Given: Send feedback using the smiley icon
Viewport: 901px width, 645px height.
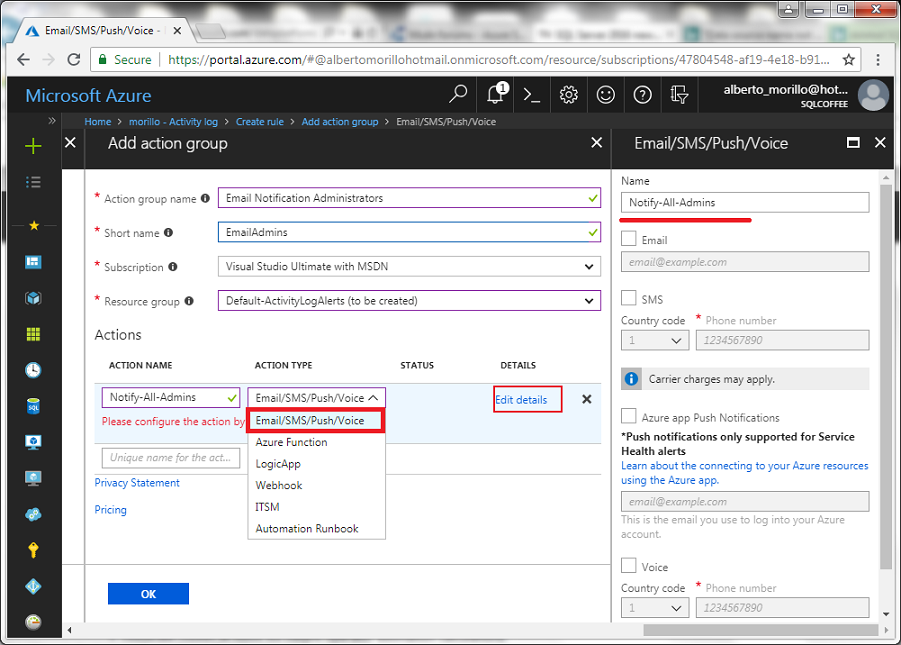Looking at the screenshot, I should pyautogui.click(x=605, y=95).
